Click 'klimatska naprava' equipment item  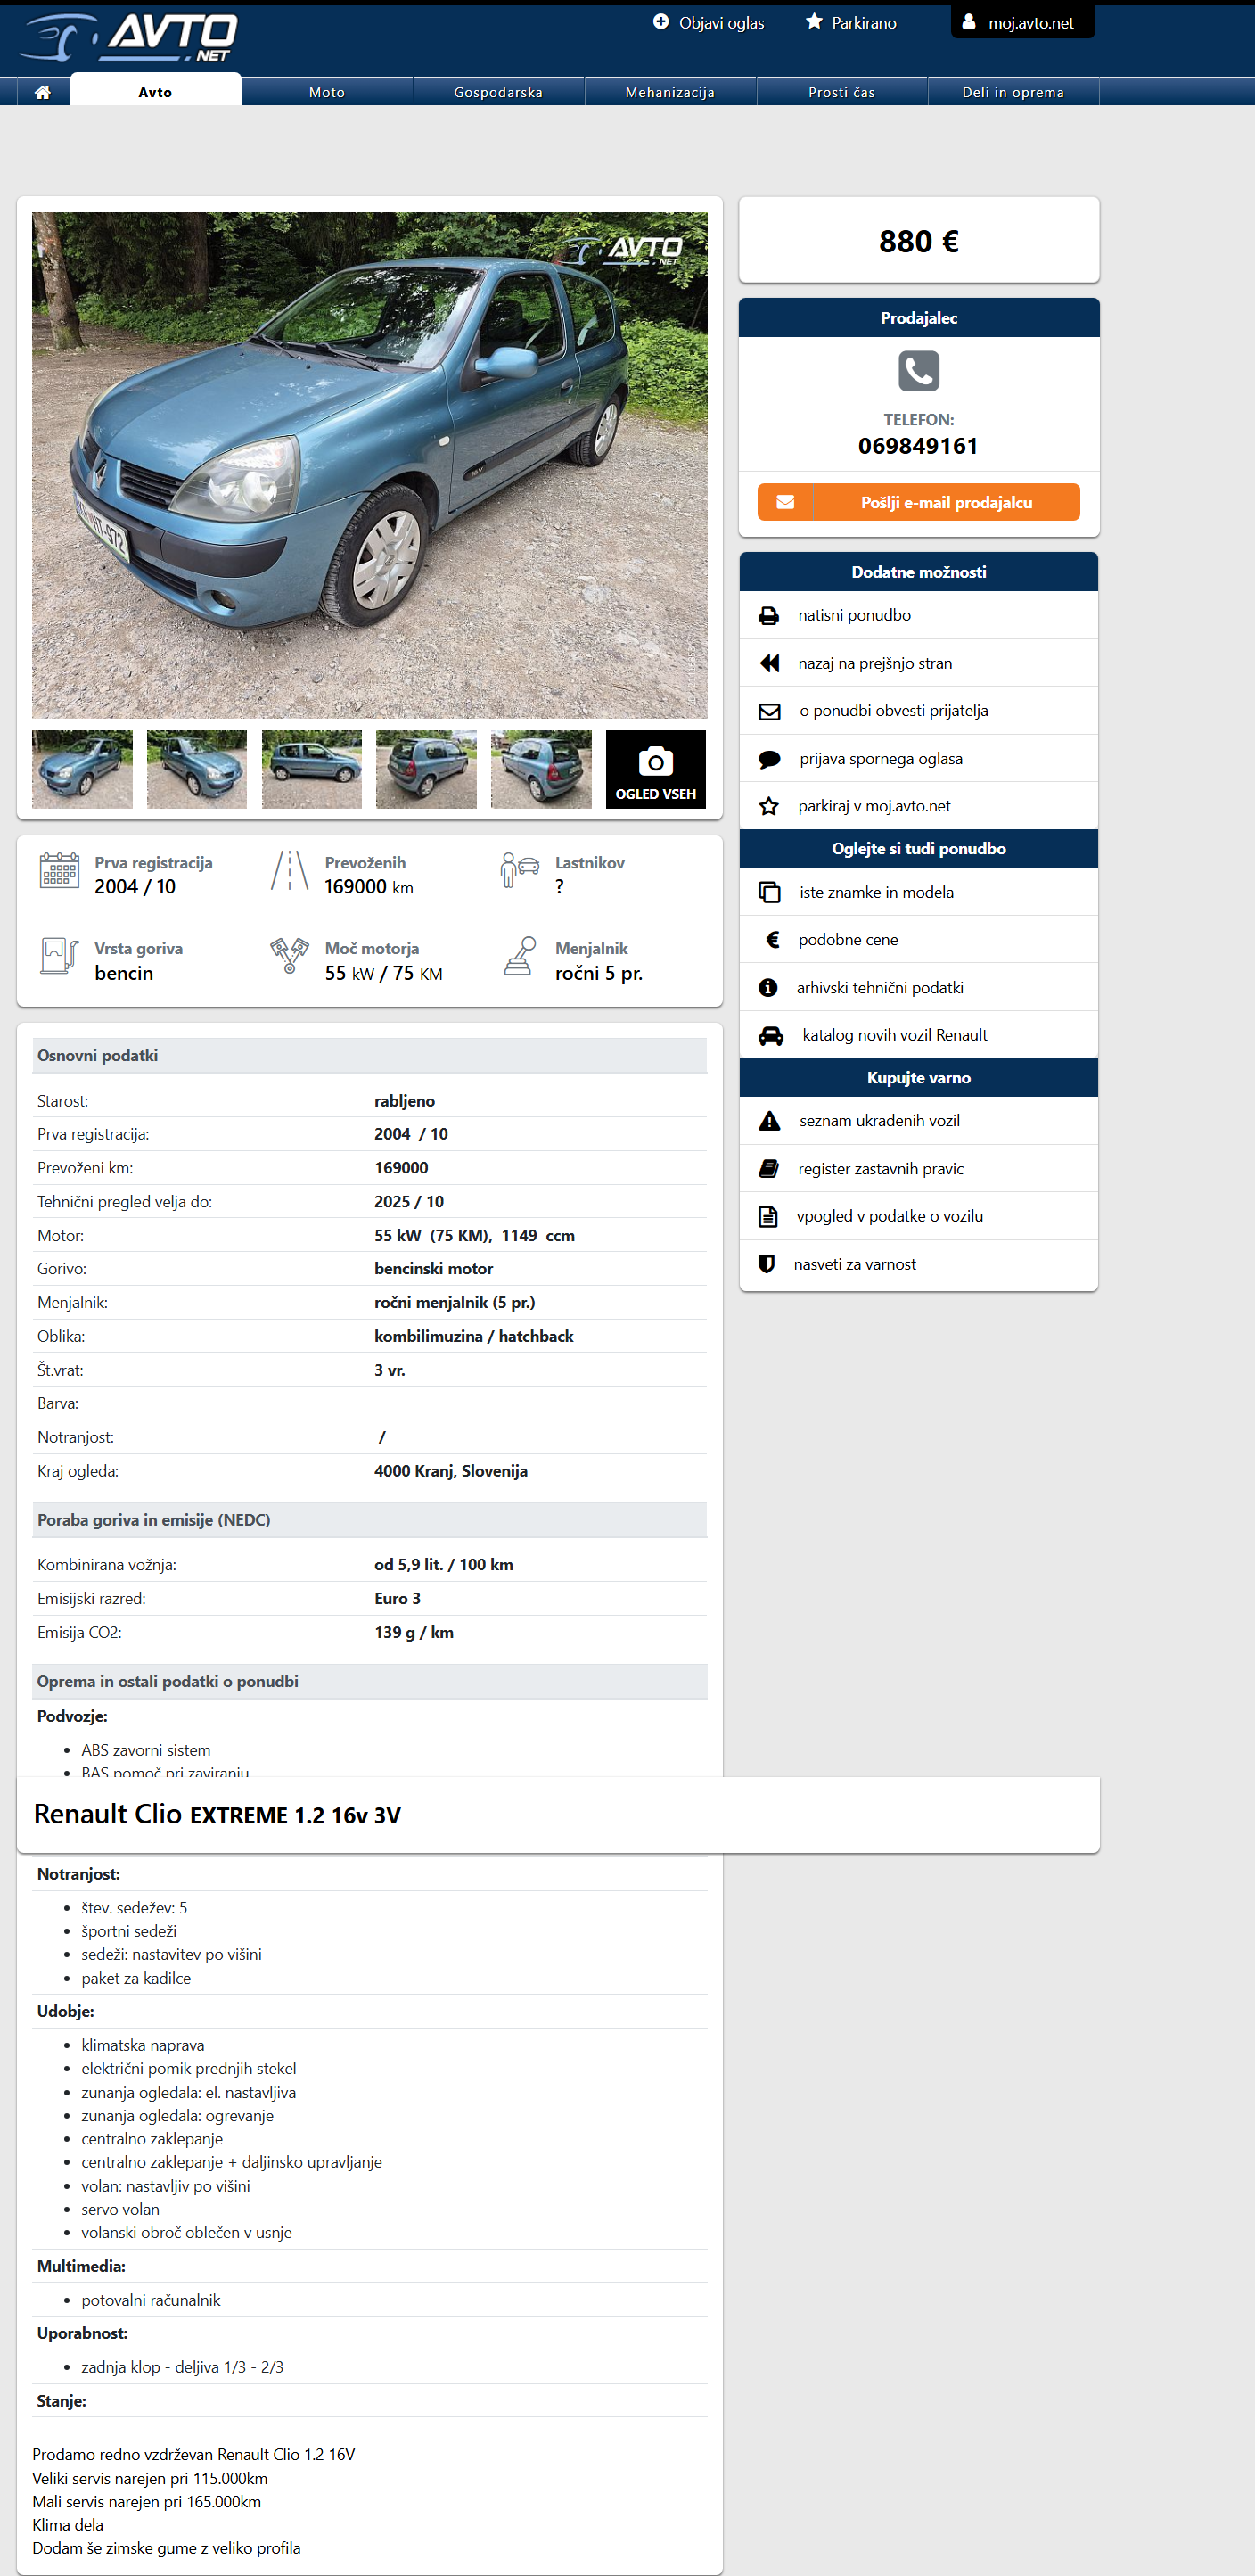click(143, 2046)
